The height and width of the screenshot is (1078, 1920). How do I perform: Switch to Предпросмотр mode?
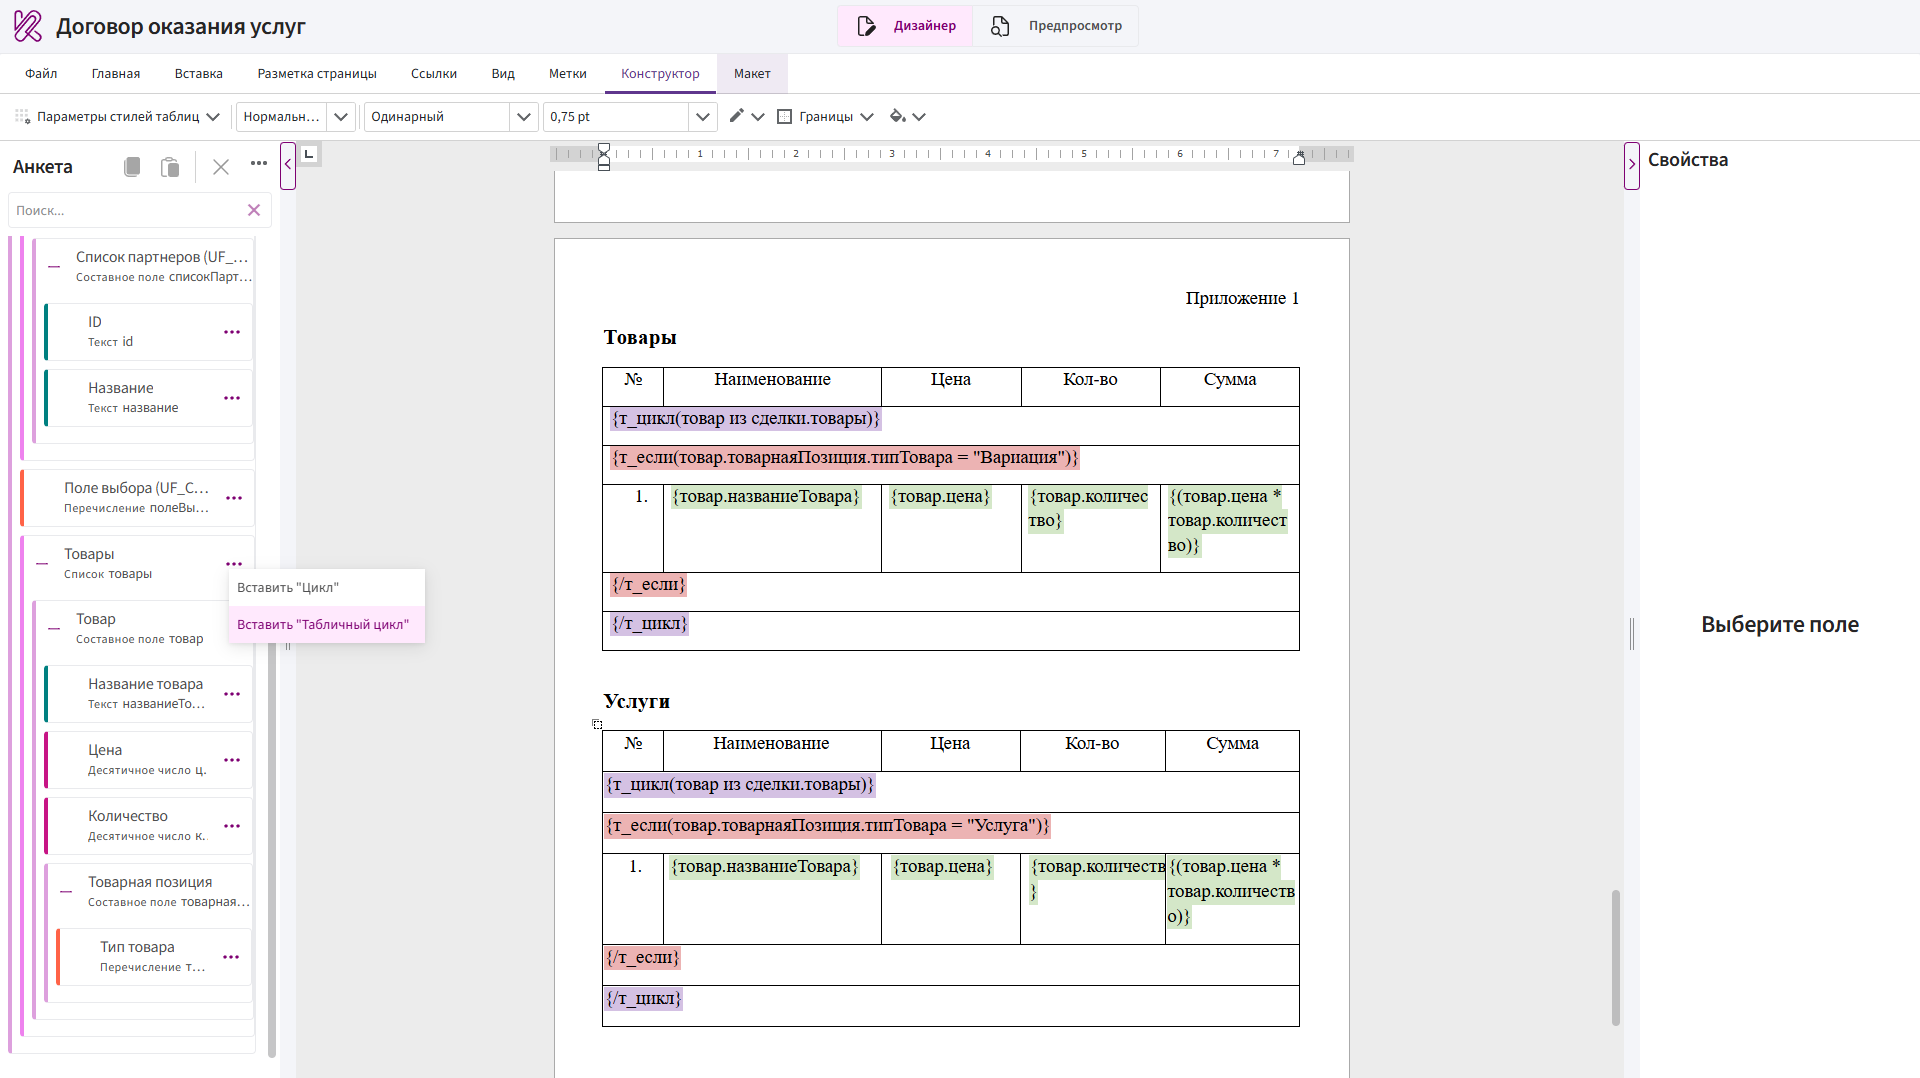click(x=1056, y=26)
